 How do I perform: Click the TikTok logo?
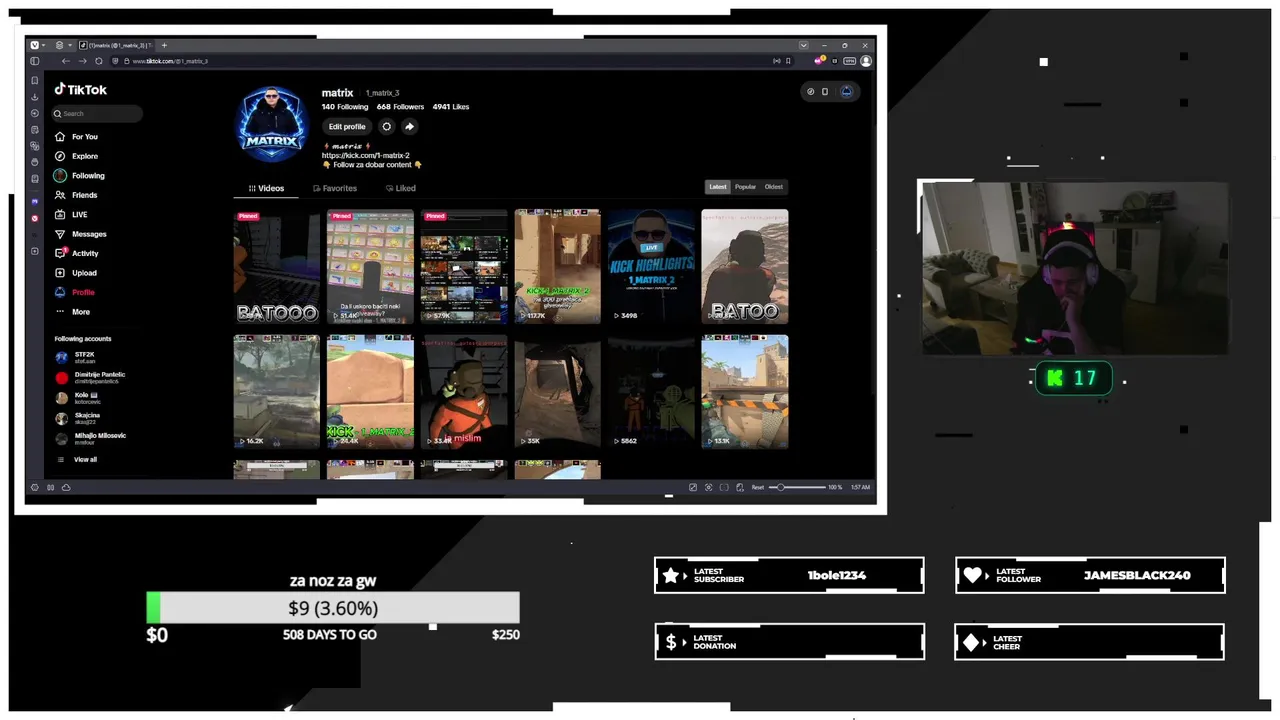[80, 89]
